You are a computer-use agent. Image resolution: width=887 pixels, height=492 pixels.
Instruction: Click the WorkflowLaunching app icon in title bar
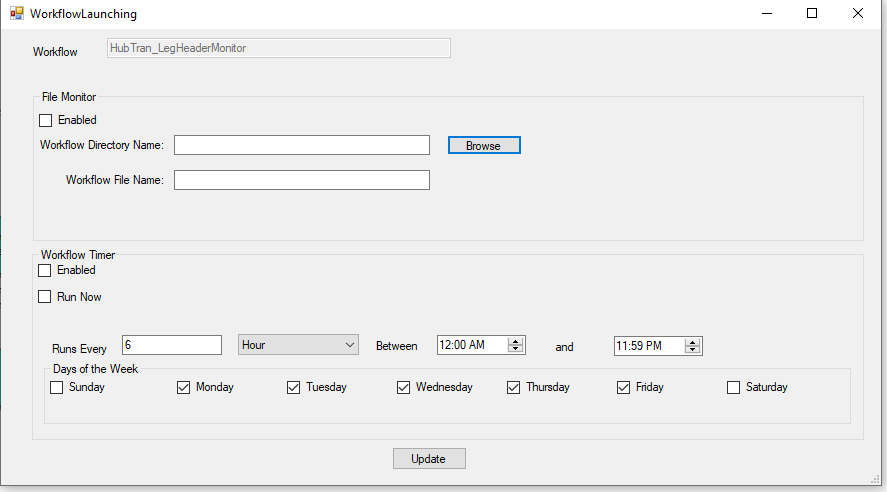pos(16,14)
